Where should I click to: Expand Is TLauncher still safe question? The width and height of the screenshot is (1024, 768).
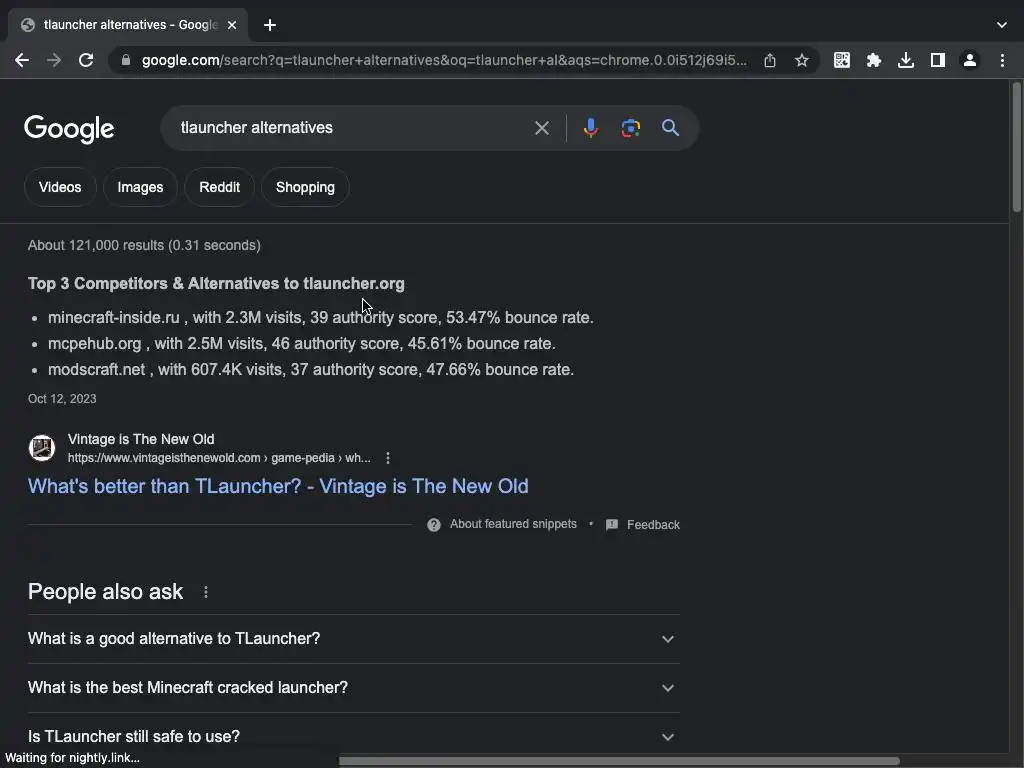353,737
